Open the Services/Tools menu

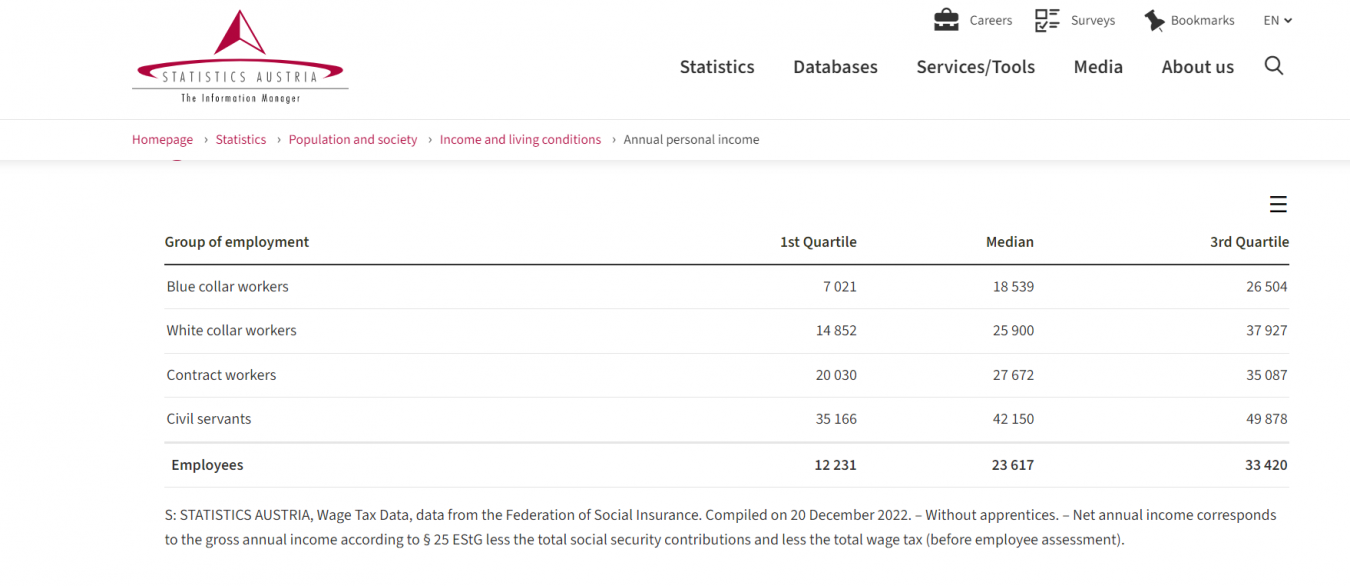pos(975,67)
